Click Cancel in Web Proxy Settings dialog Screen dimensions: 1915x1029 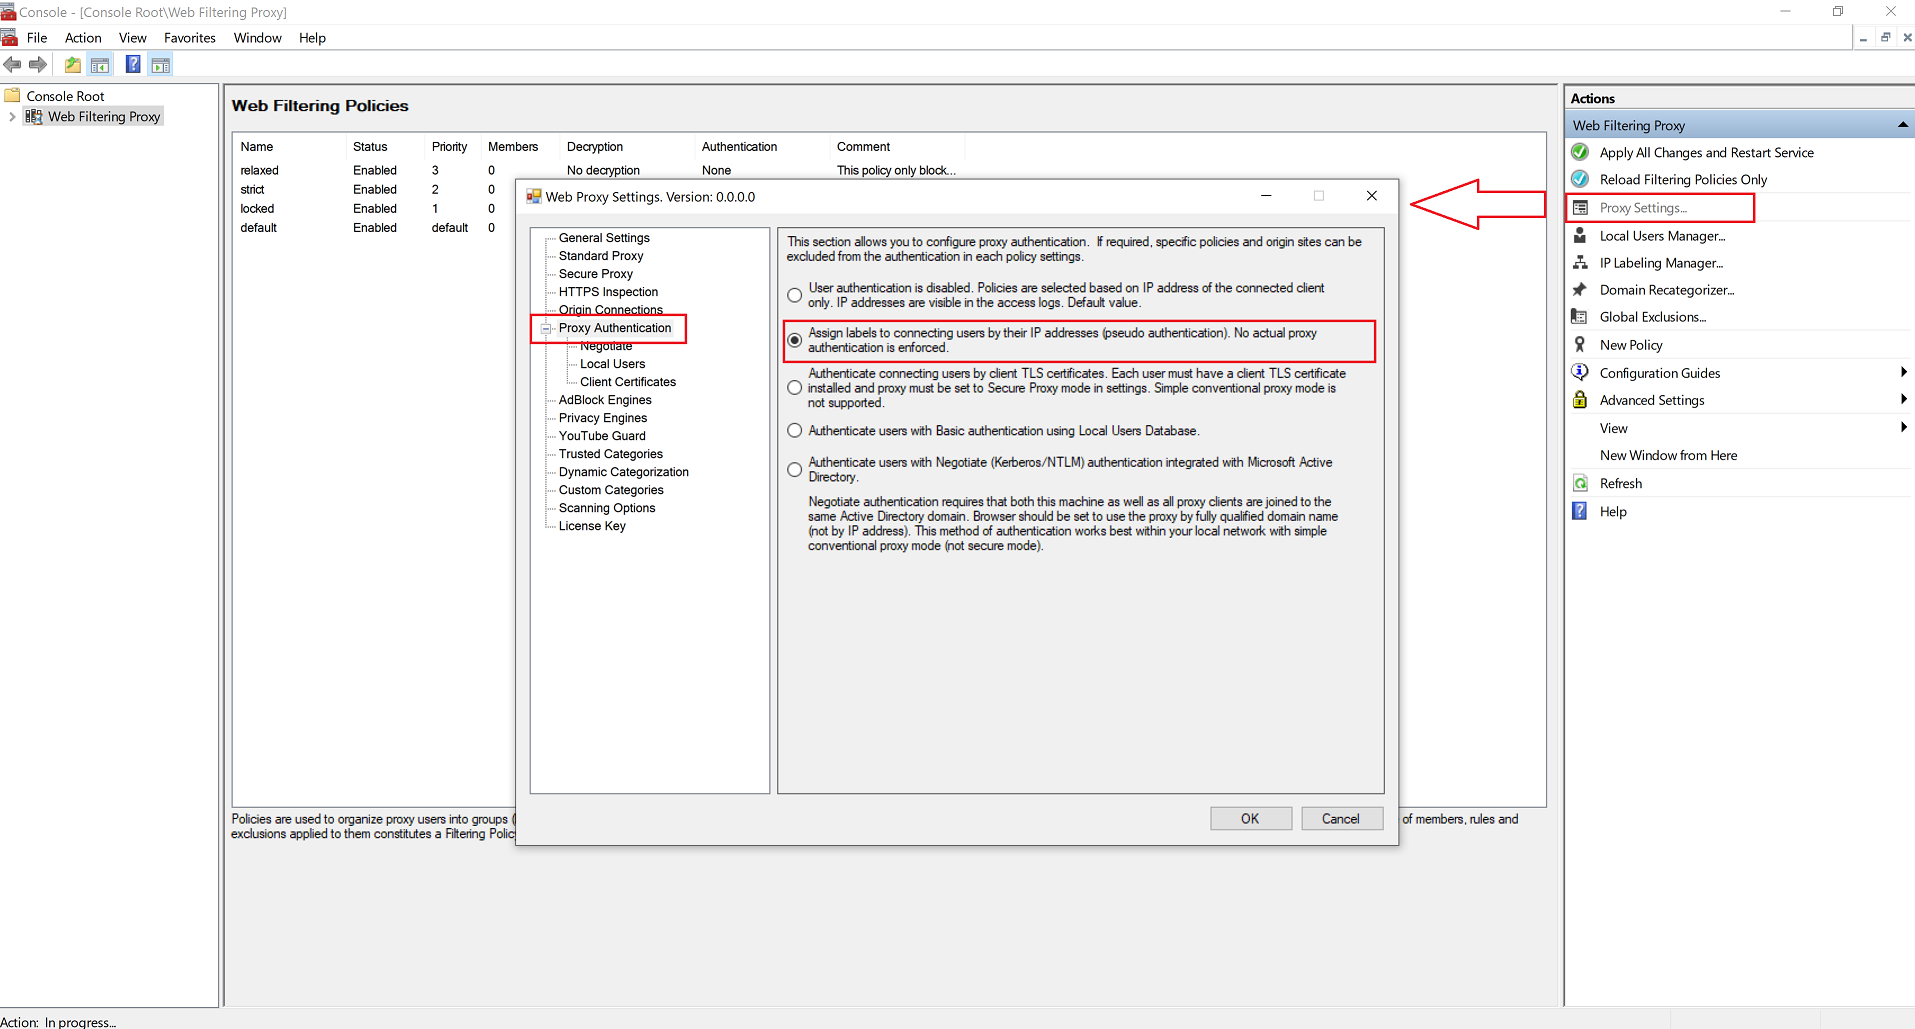pos(1341,818)
